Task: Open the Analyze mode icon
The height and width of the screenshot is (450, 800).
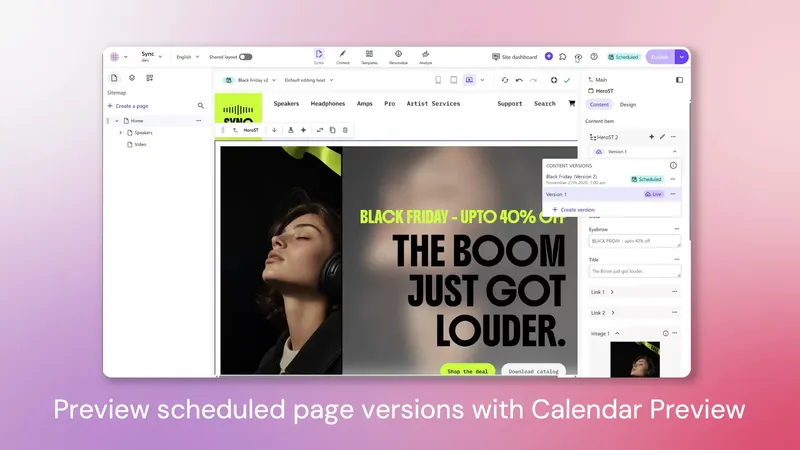Action: (426, 56)
